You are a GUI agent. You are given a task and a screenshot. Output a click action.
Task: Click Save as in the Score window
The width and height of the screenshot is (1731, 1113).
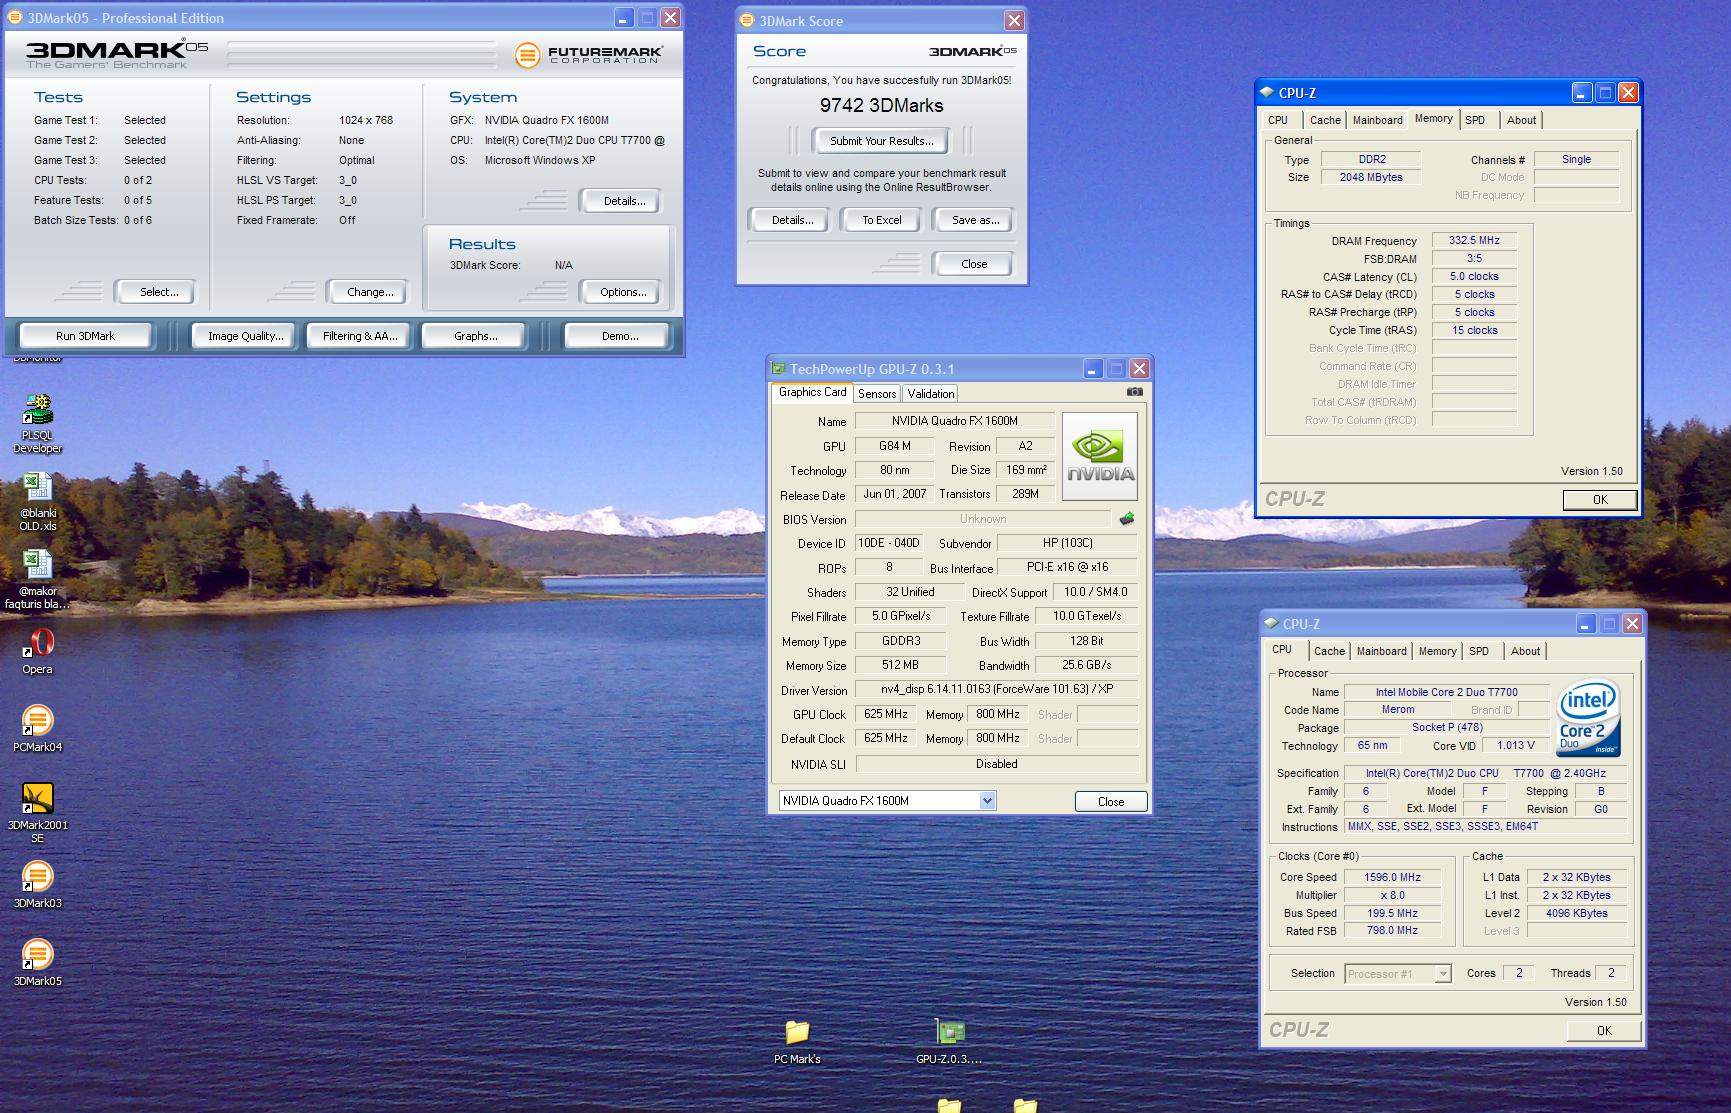975,220
